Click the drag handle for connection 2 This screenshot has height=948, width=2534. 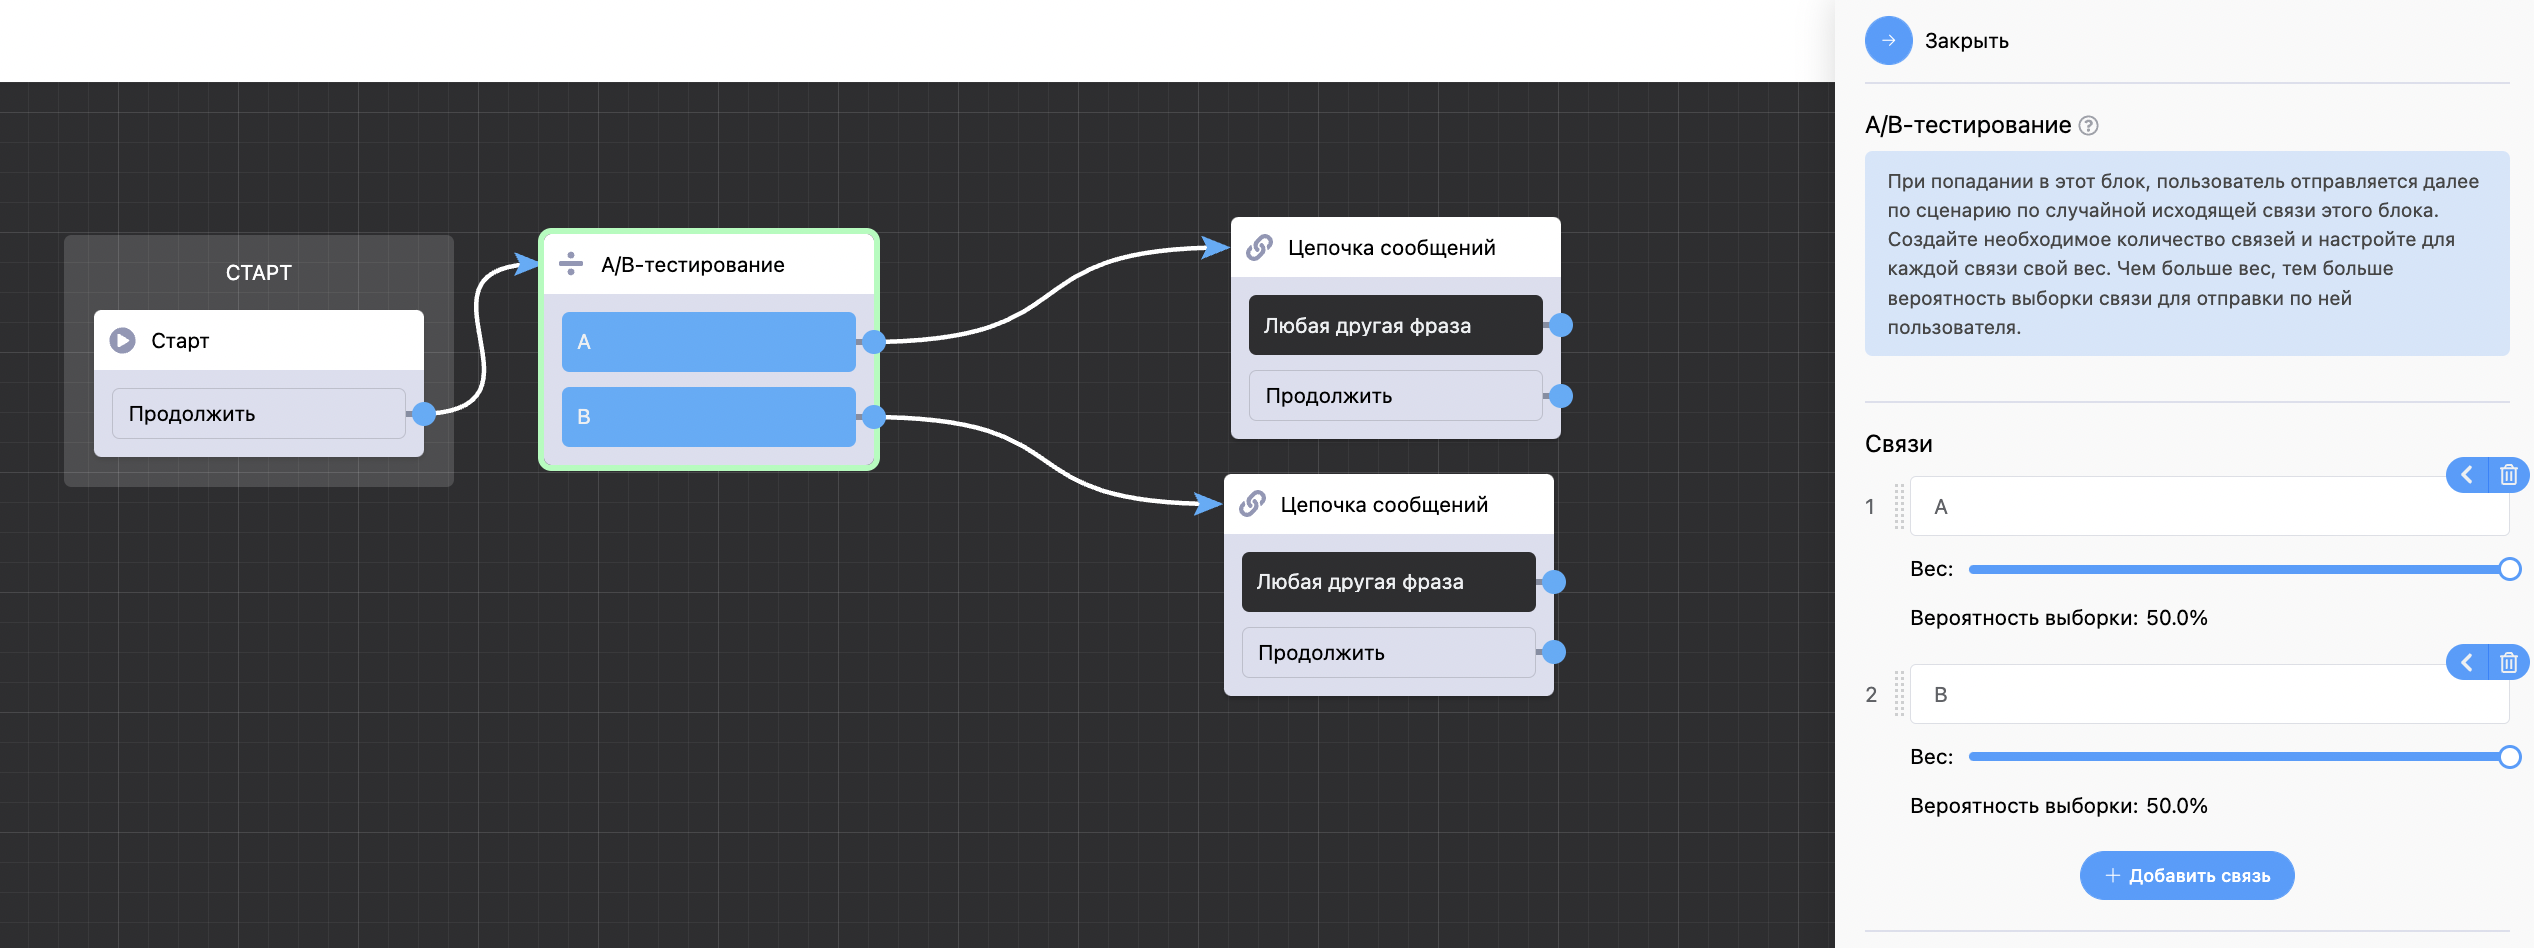click(1899, 695)
